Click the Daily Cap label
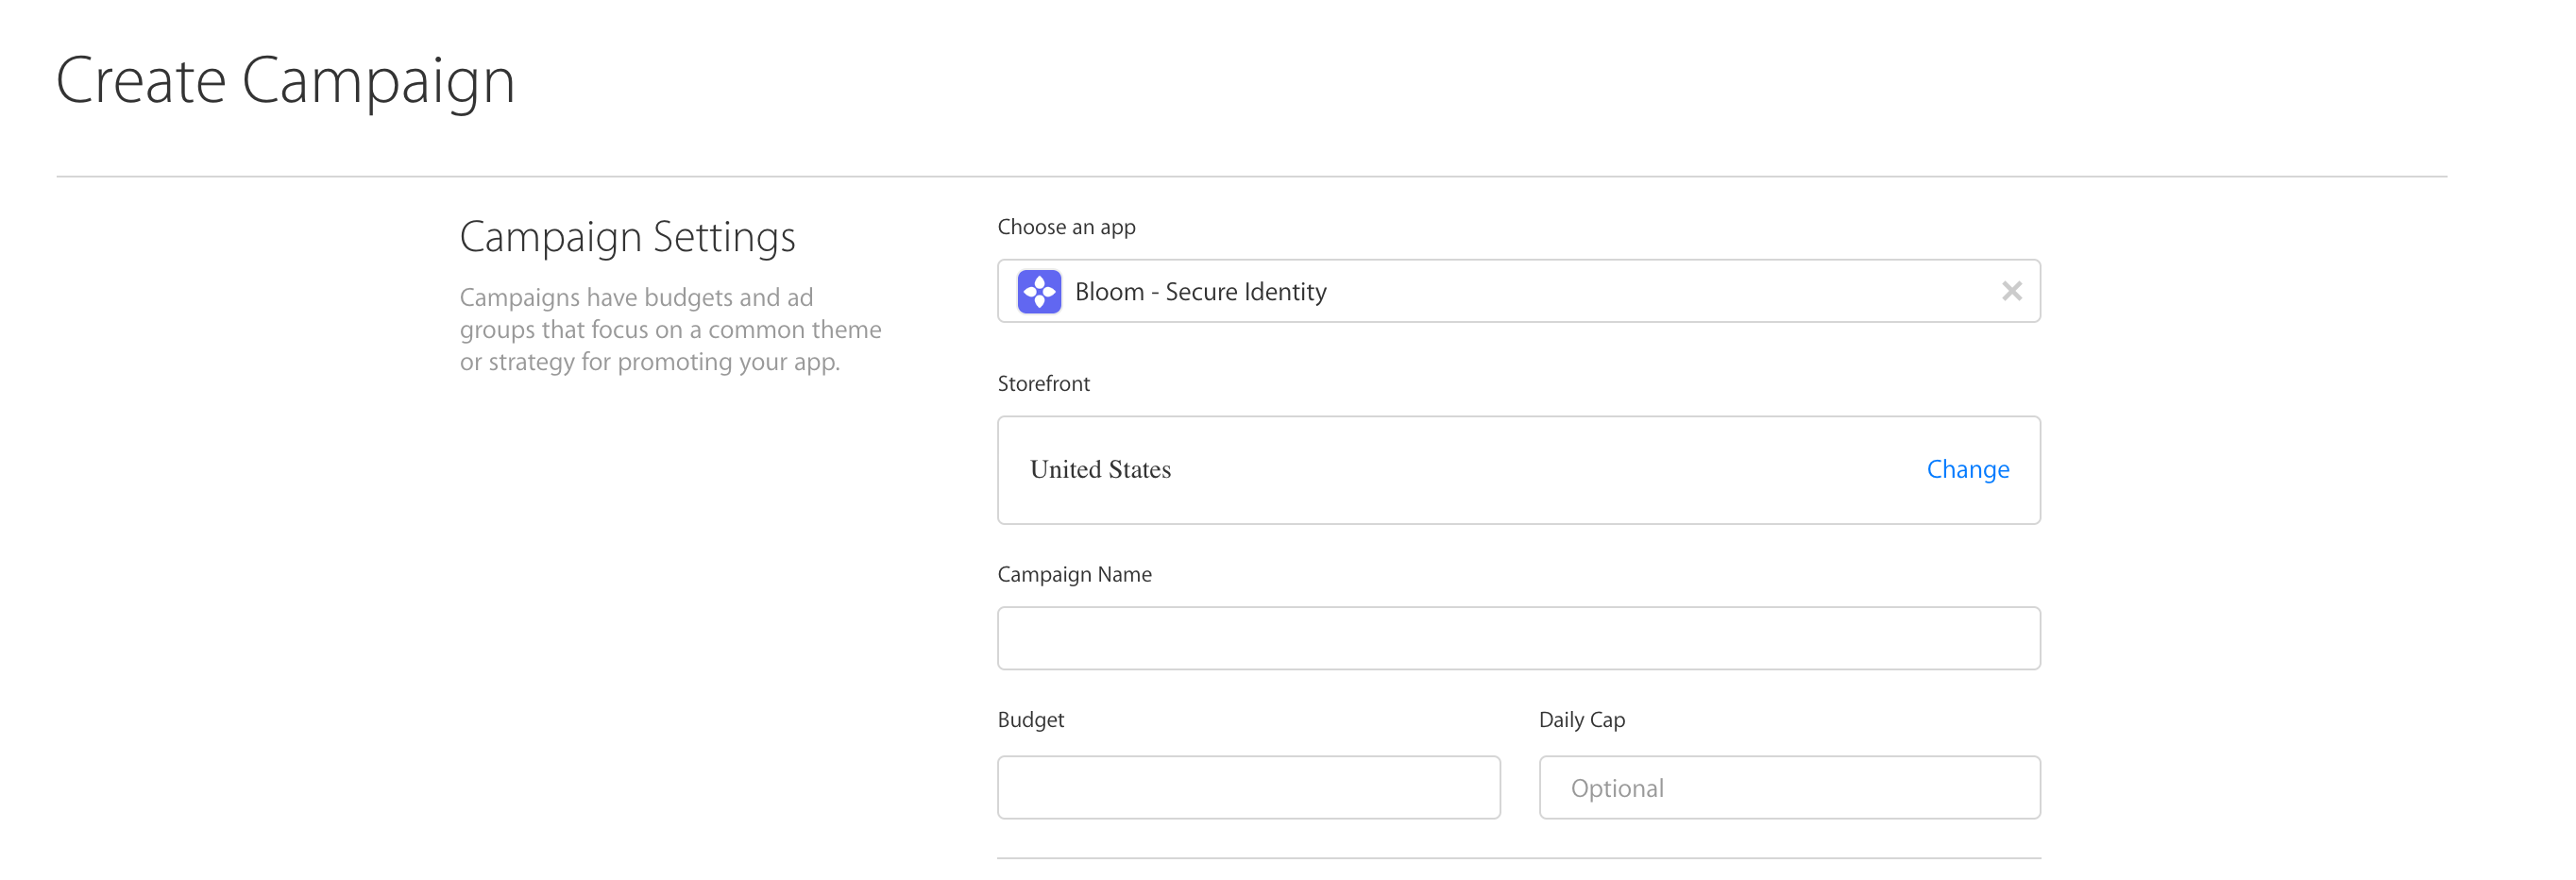Screen dimensions: 2576x880 click(1581, 720)
